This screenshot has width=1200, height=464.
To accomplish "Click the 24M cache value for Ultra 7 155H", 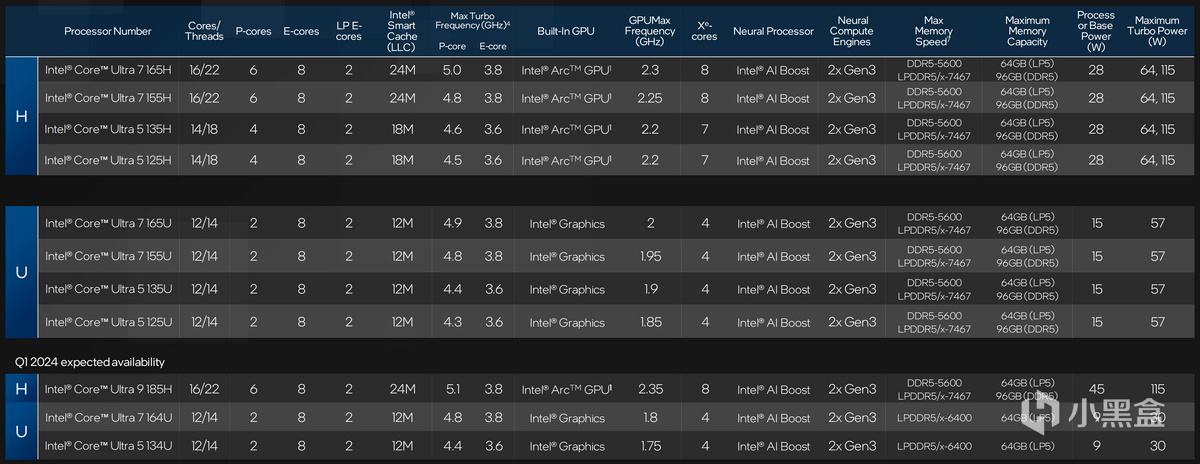I will (x=403, y=99).
